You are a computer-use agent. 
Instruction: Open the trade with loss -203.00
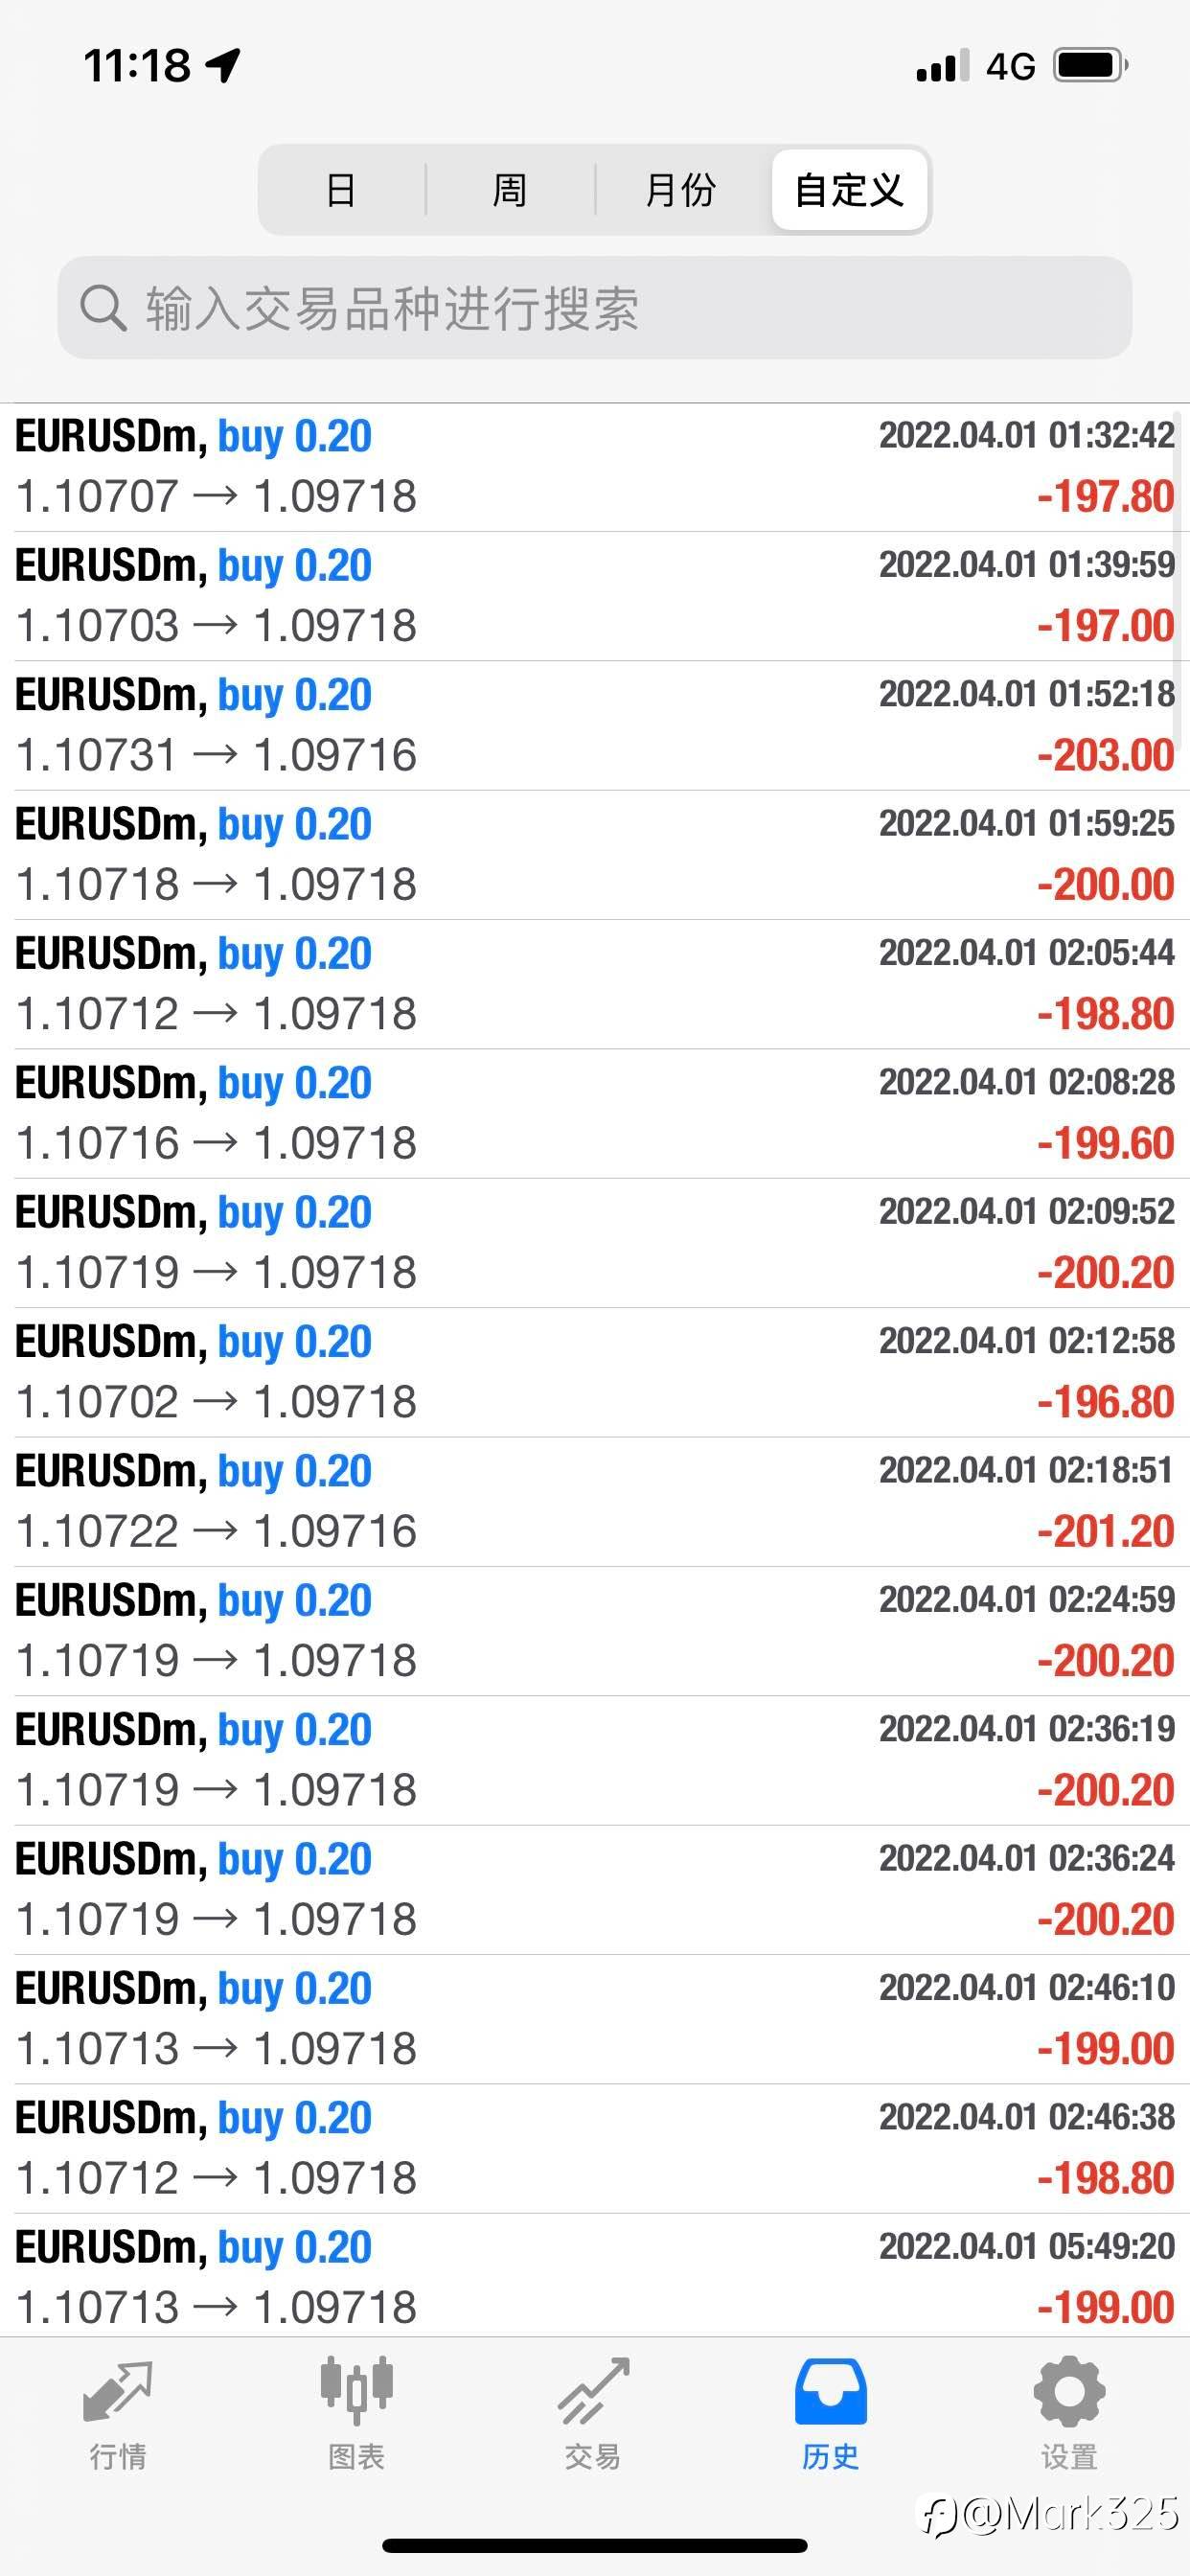point(595,725)
